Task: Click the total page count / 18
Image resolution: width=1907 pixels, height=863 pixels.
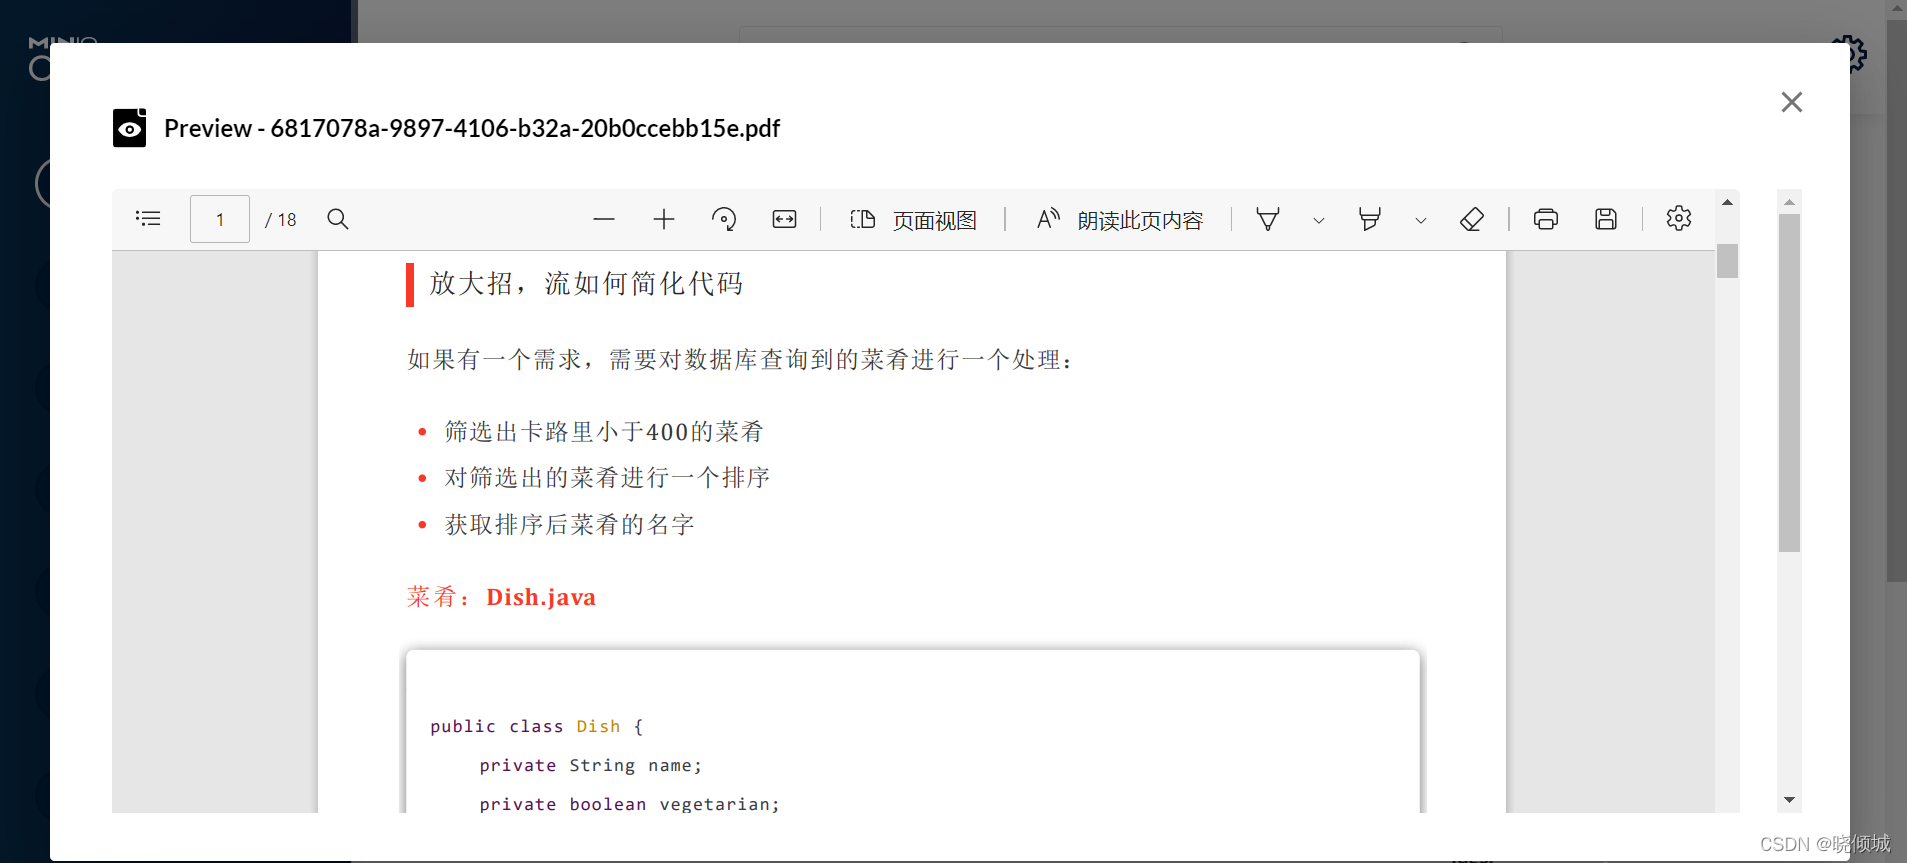Action: [x=281, y=220]
